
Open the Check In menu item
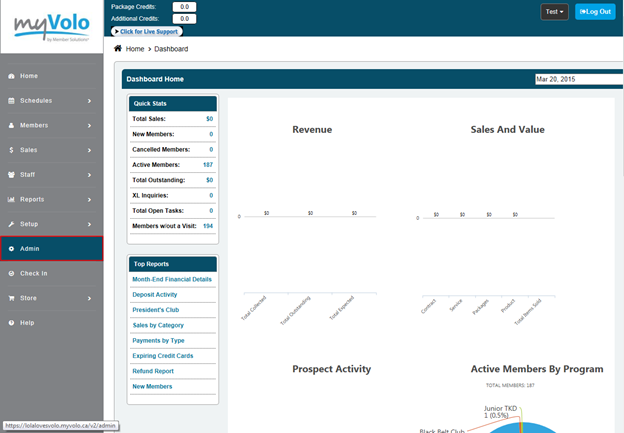(x=33, y=273)
